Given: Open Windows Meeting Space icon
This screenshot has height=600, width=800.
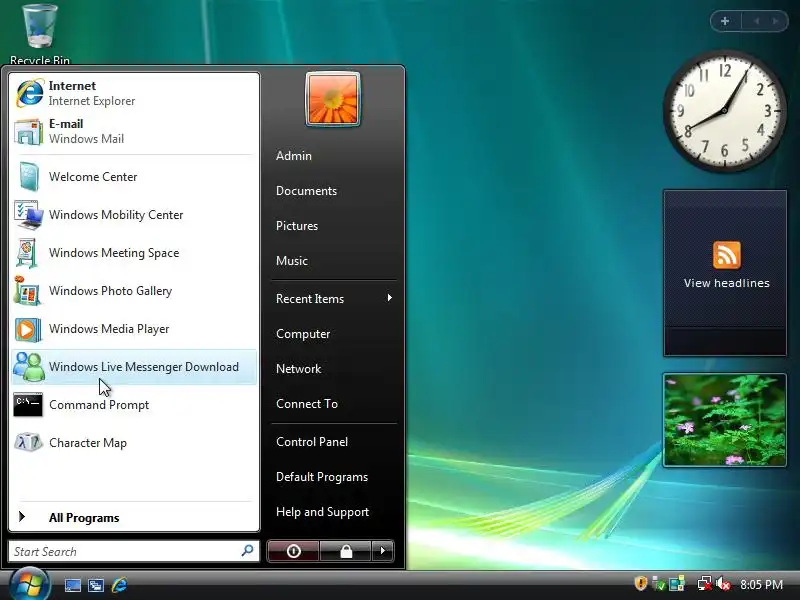Looking at the screenshot, I should pyautogui.click(x=28, y=253).
